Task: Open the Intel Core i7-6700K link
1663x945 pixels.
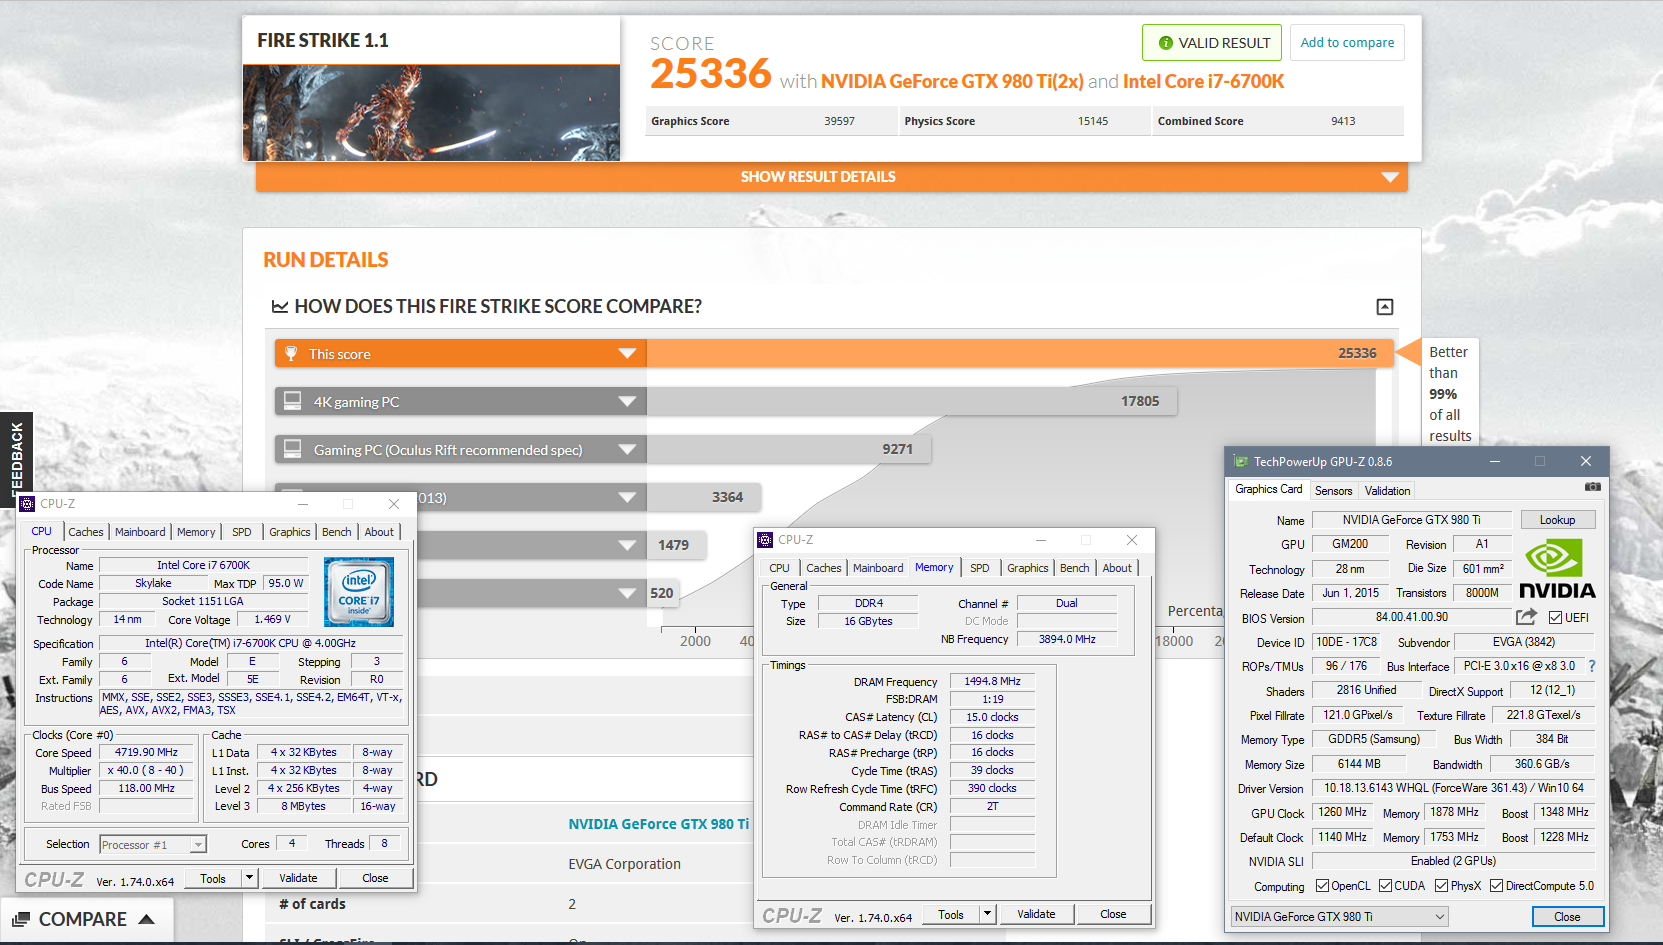Action: (1203, 82)
